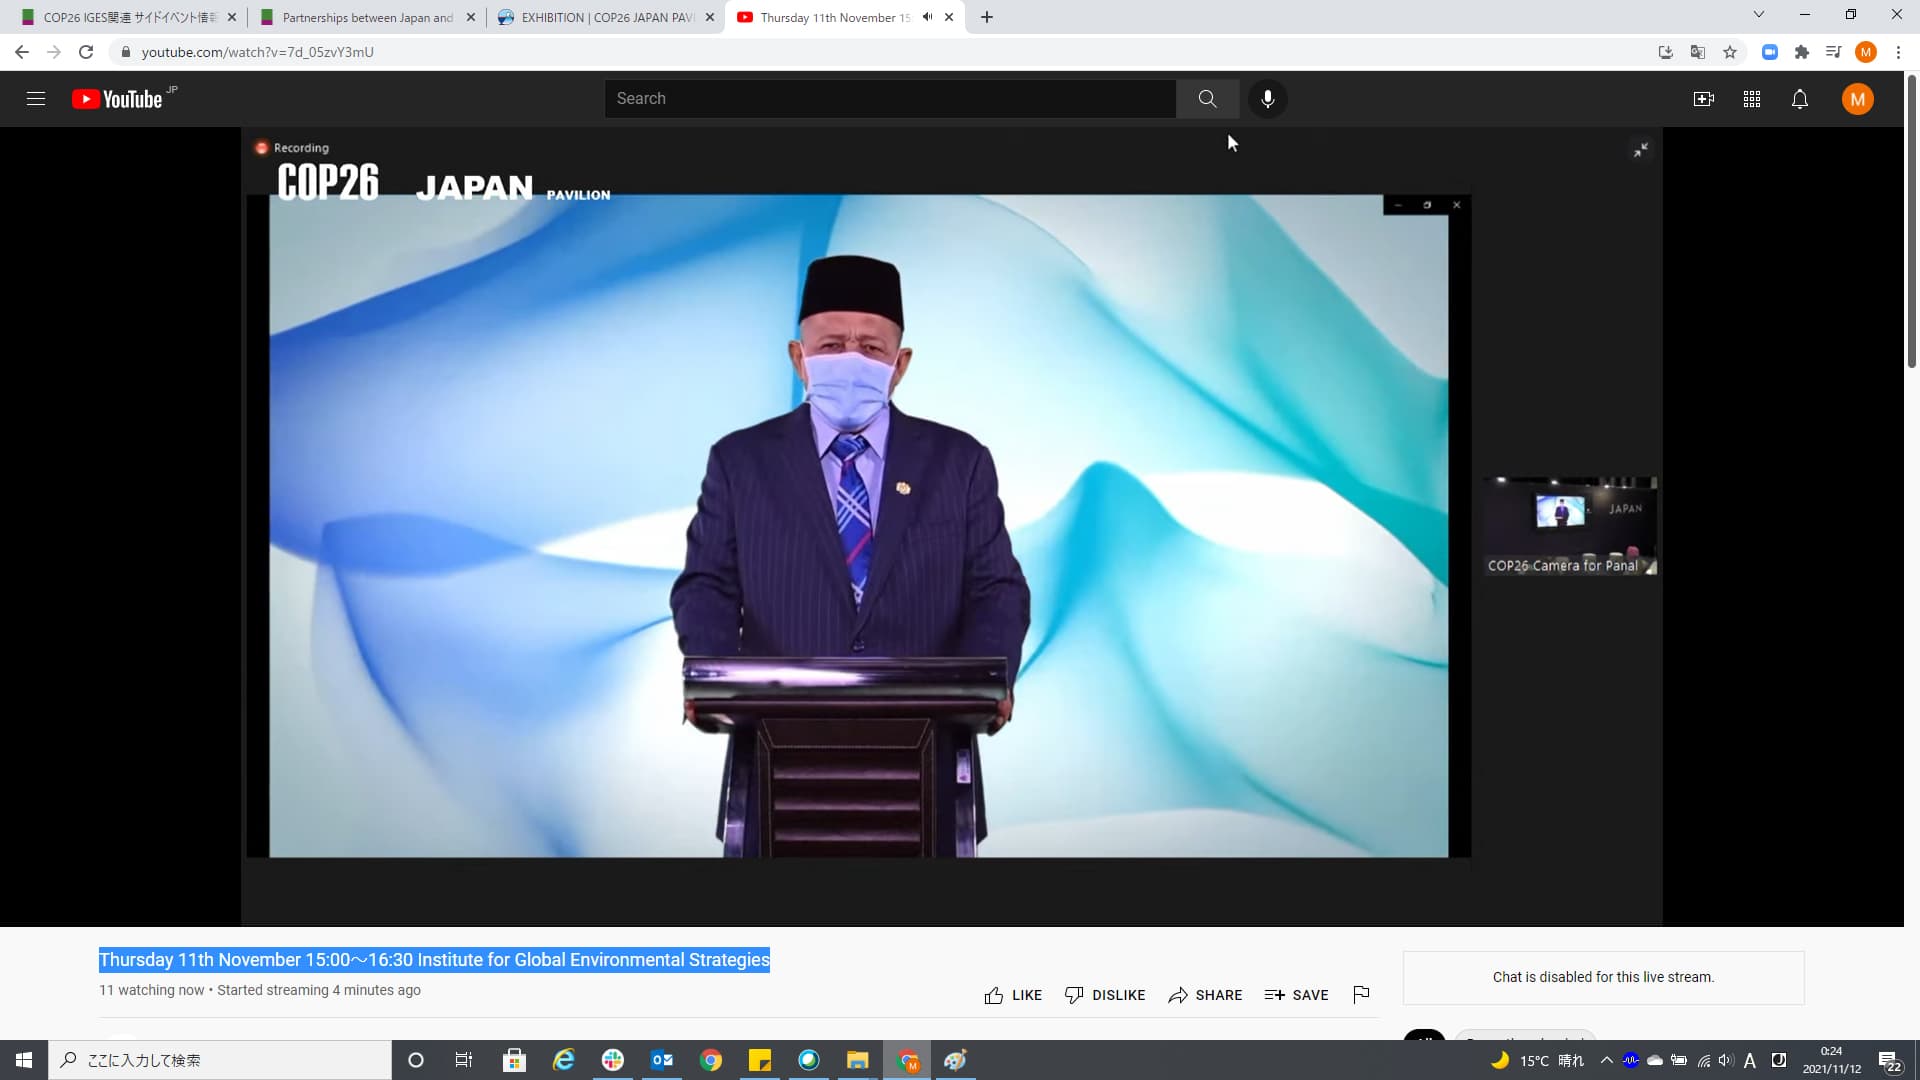Open the Chrome three-dot menu
The image size is (1920, 1080).
(1898, 52)
